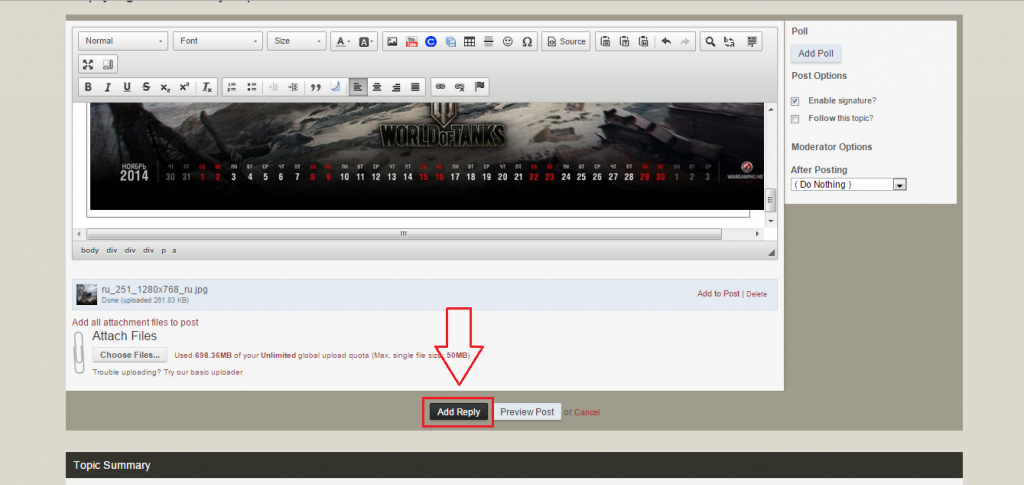Click the Select All icon

point(752,41)
